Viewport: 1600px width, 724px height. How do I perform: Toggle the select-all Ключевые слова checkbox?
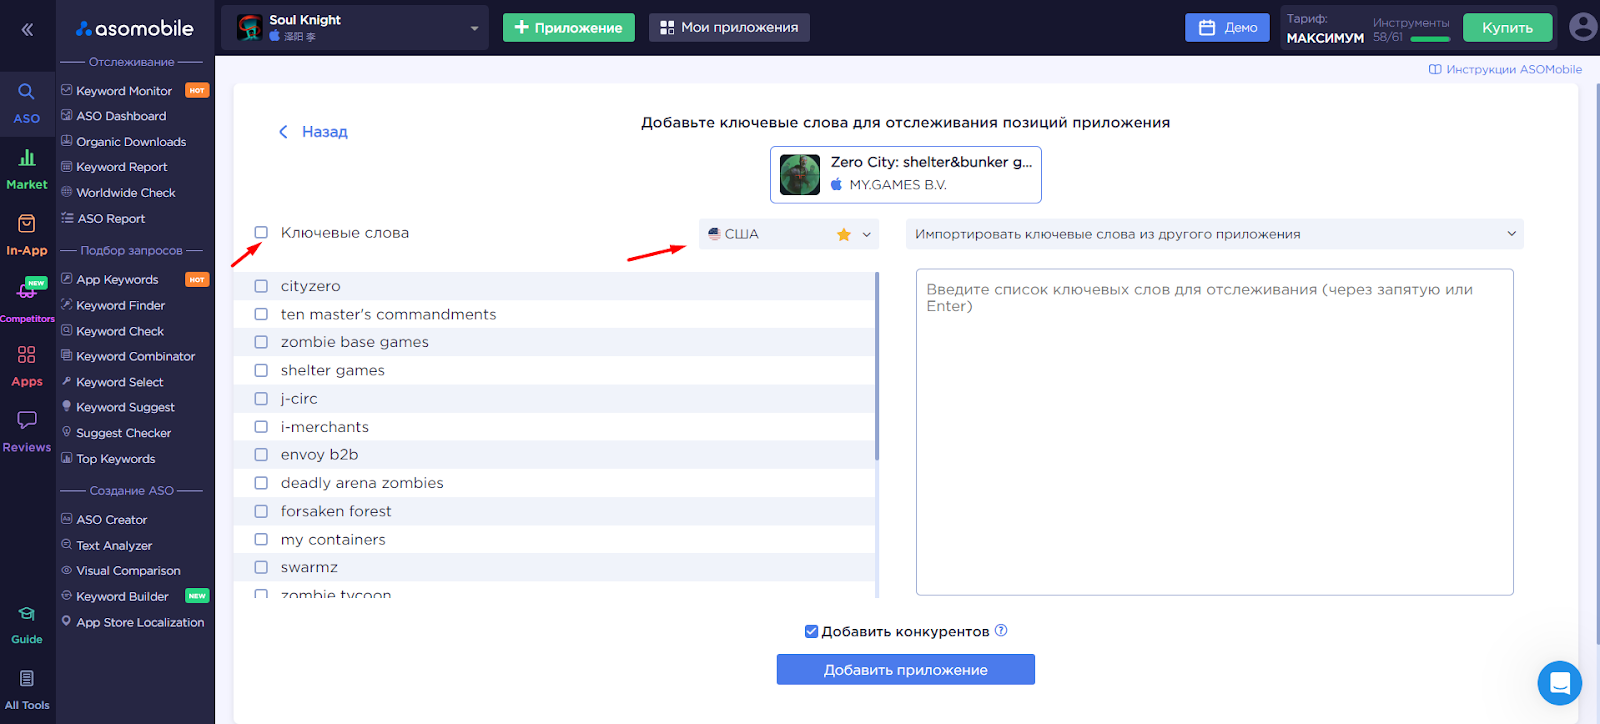pyautogui.click(x=261, y=233)
